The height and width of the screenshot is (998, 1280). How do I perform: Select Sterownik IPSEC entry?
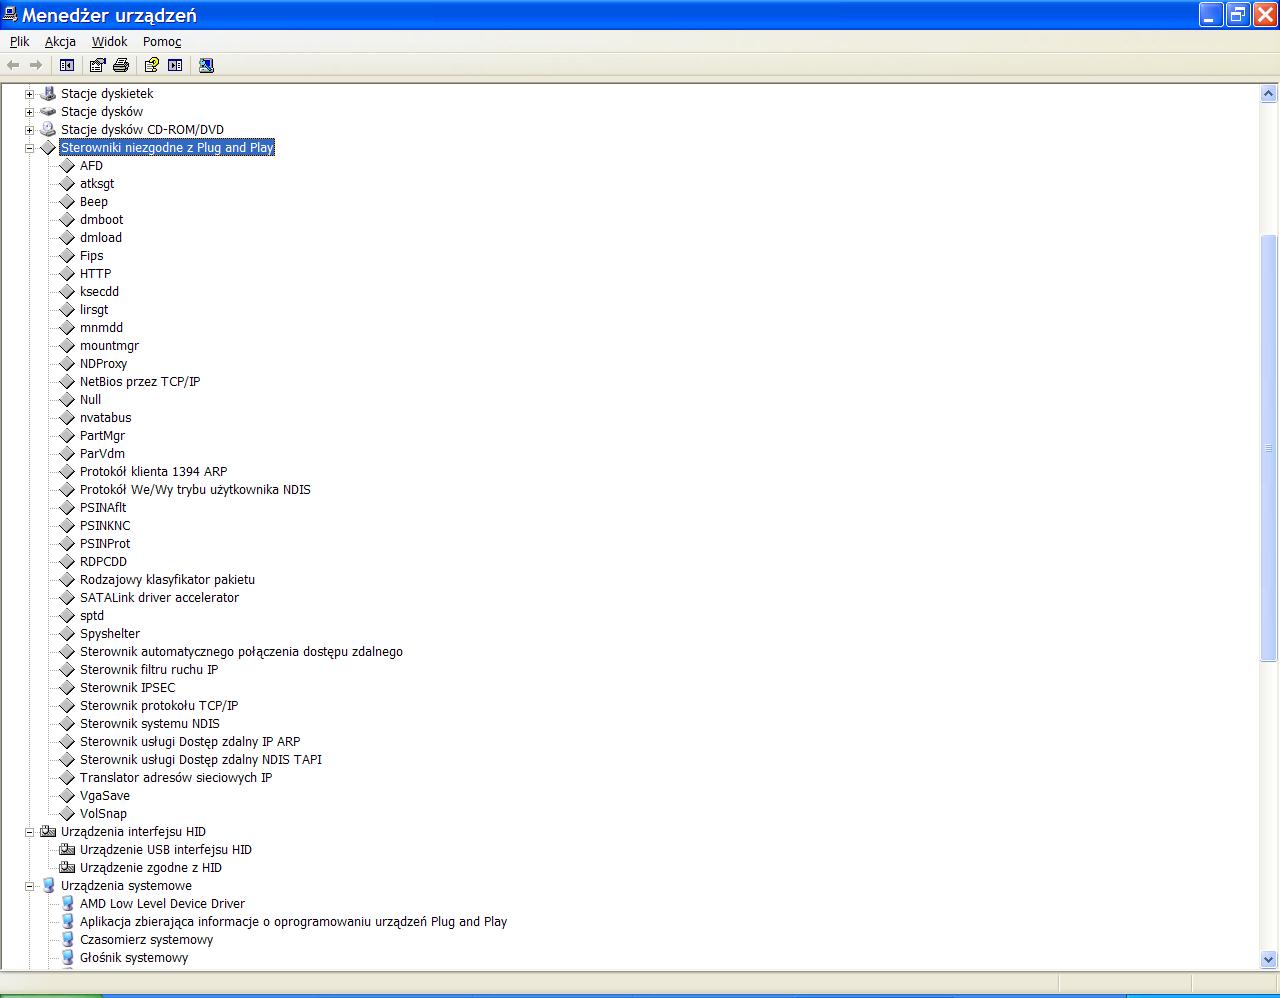tap(127, 688)
